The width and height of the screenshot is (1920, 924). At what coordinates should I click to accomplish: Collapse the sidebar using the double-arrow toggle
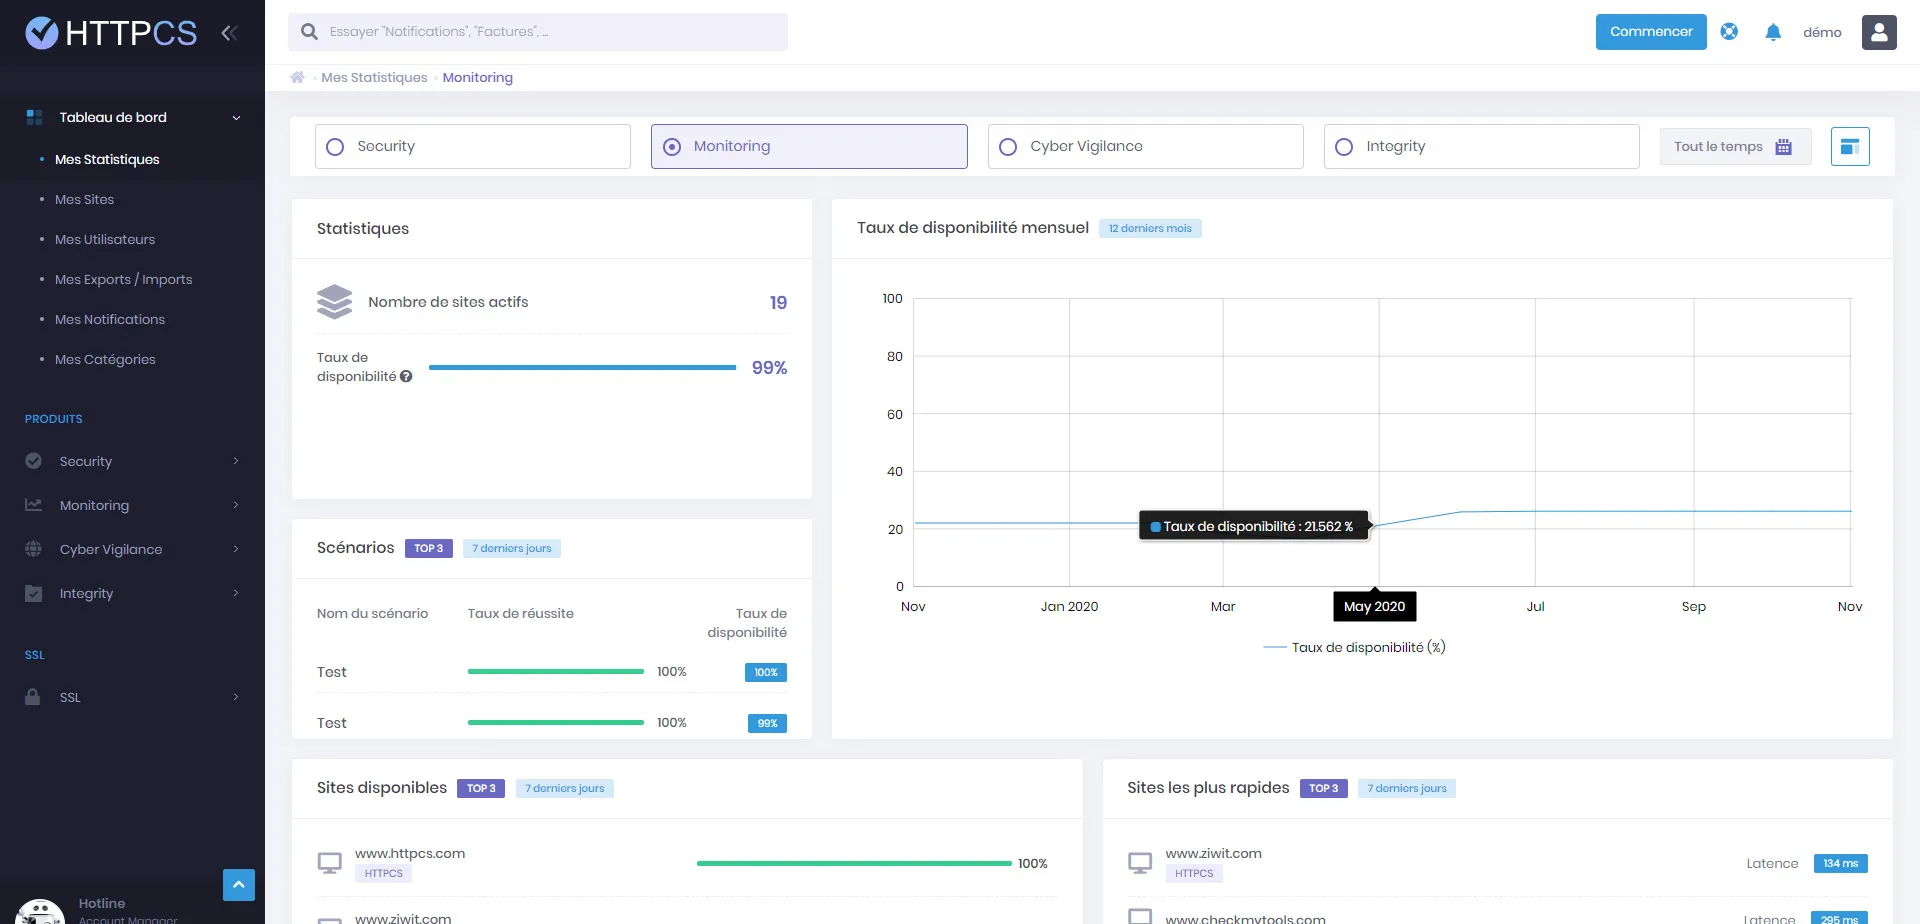pyautogui.click(x=229, y=32)
